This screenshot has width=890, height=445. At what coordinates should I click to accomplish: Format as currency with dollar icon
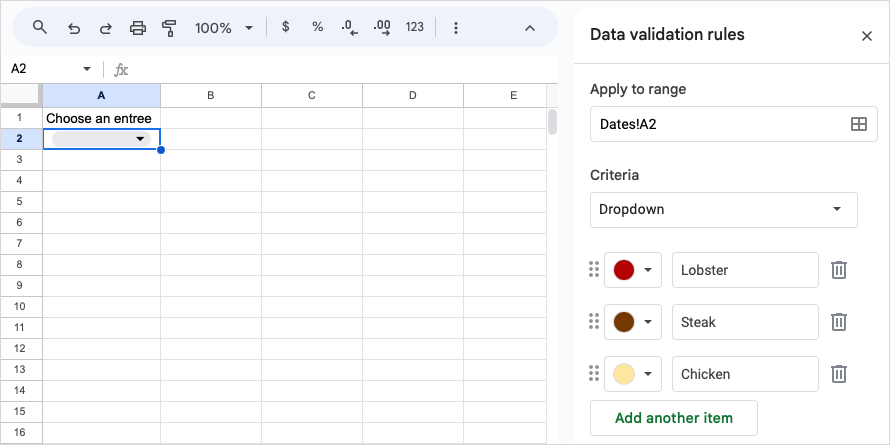[286, 27]
